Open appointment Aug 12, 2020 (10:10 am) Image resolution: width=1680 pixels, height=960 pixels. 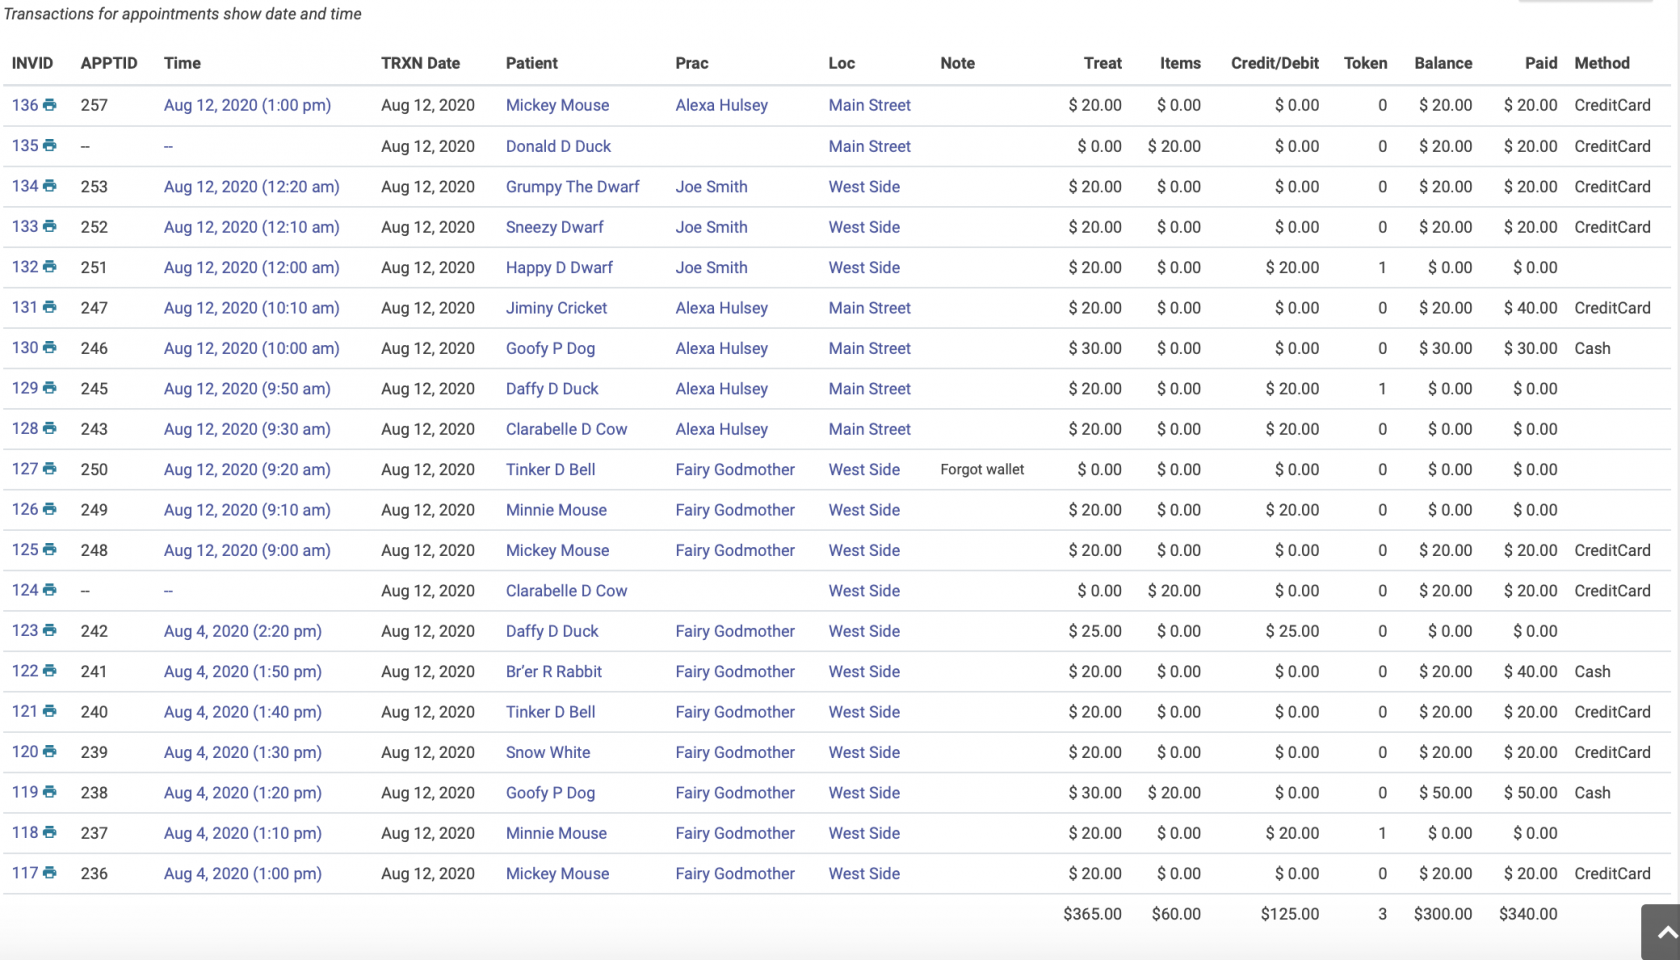(252, 308)
